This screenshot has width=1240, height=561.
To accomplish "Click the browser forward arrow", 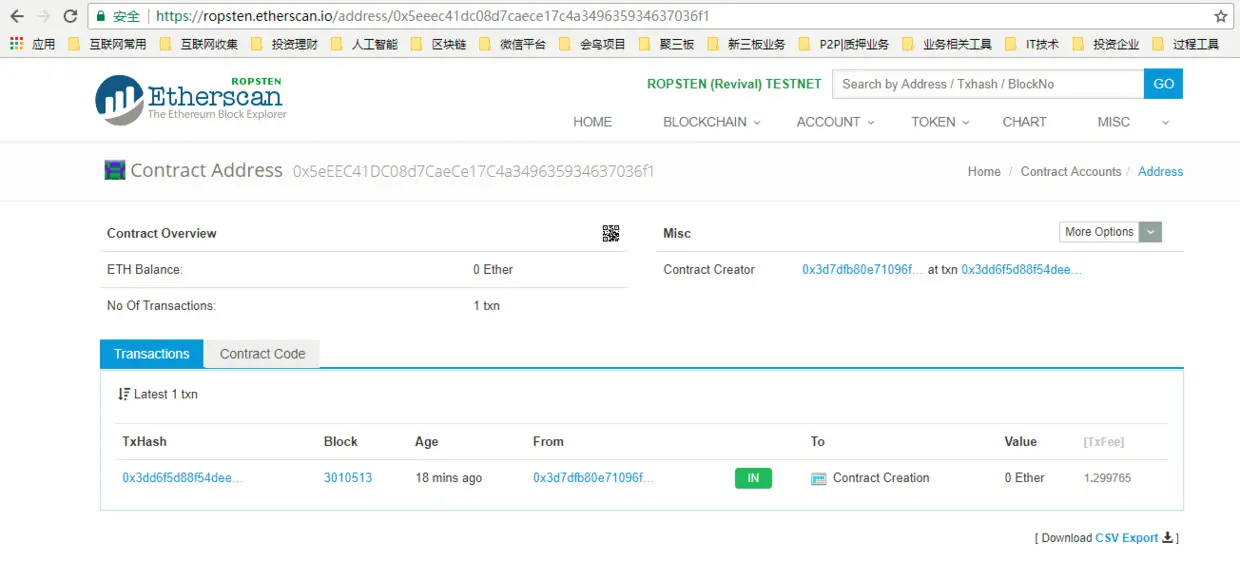I will click(x=43, y=16).
